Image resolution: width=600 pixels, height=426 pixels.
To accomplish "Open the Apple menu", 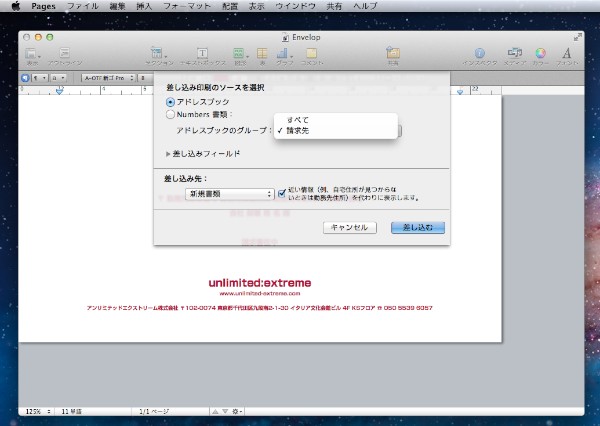I will [x=16, y=6].
